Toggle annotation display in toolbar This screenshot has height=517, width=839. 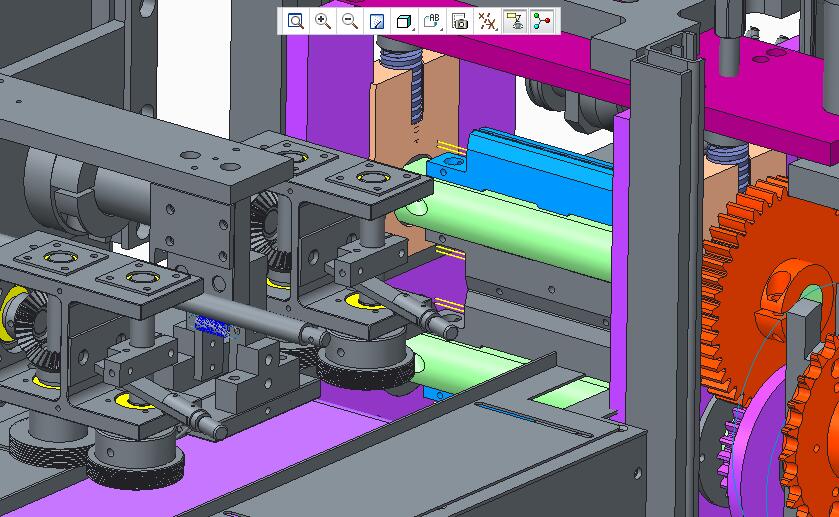pyautogui.click(x=515, y=21)
